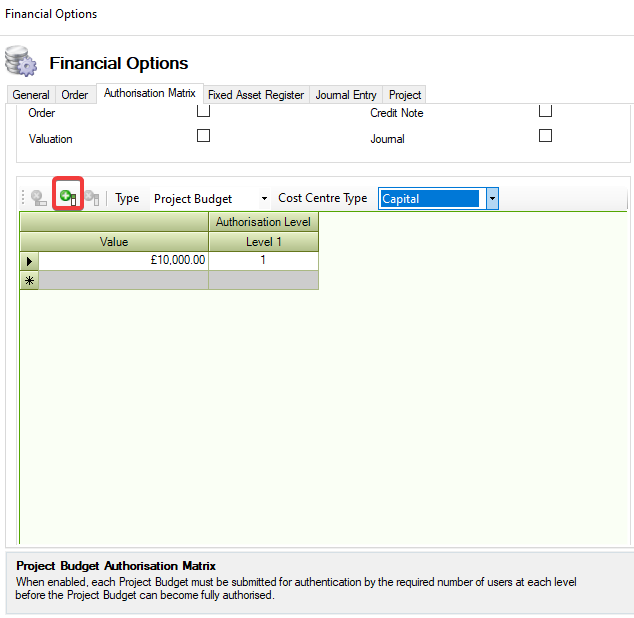The image size is (634, 618).
Task: Click the £10,000.00 value cell
Action: pyautogui.click(x=124, y=260)
